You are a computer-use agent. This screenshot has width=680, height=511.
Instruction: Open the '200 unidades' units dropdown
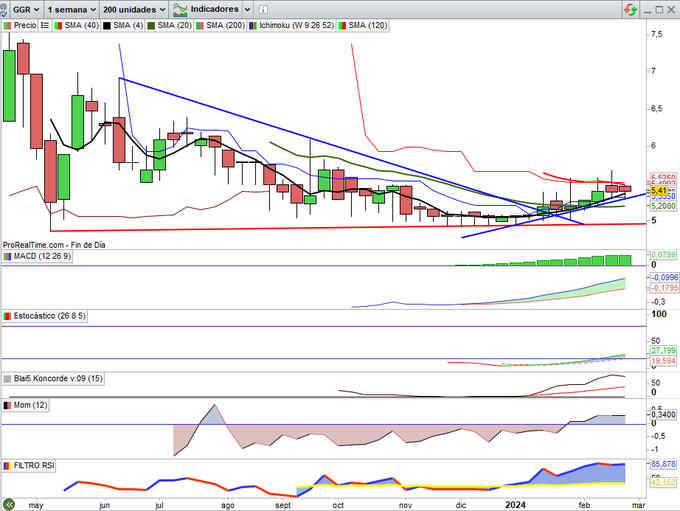(x=133, y=8)
